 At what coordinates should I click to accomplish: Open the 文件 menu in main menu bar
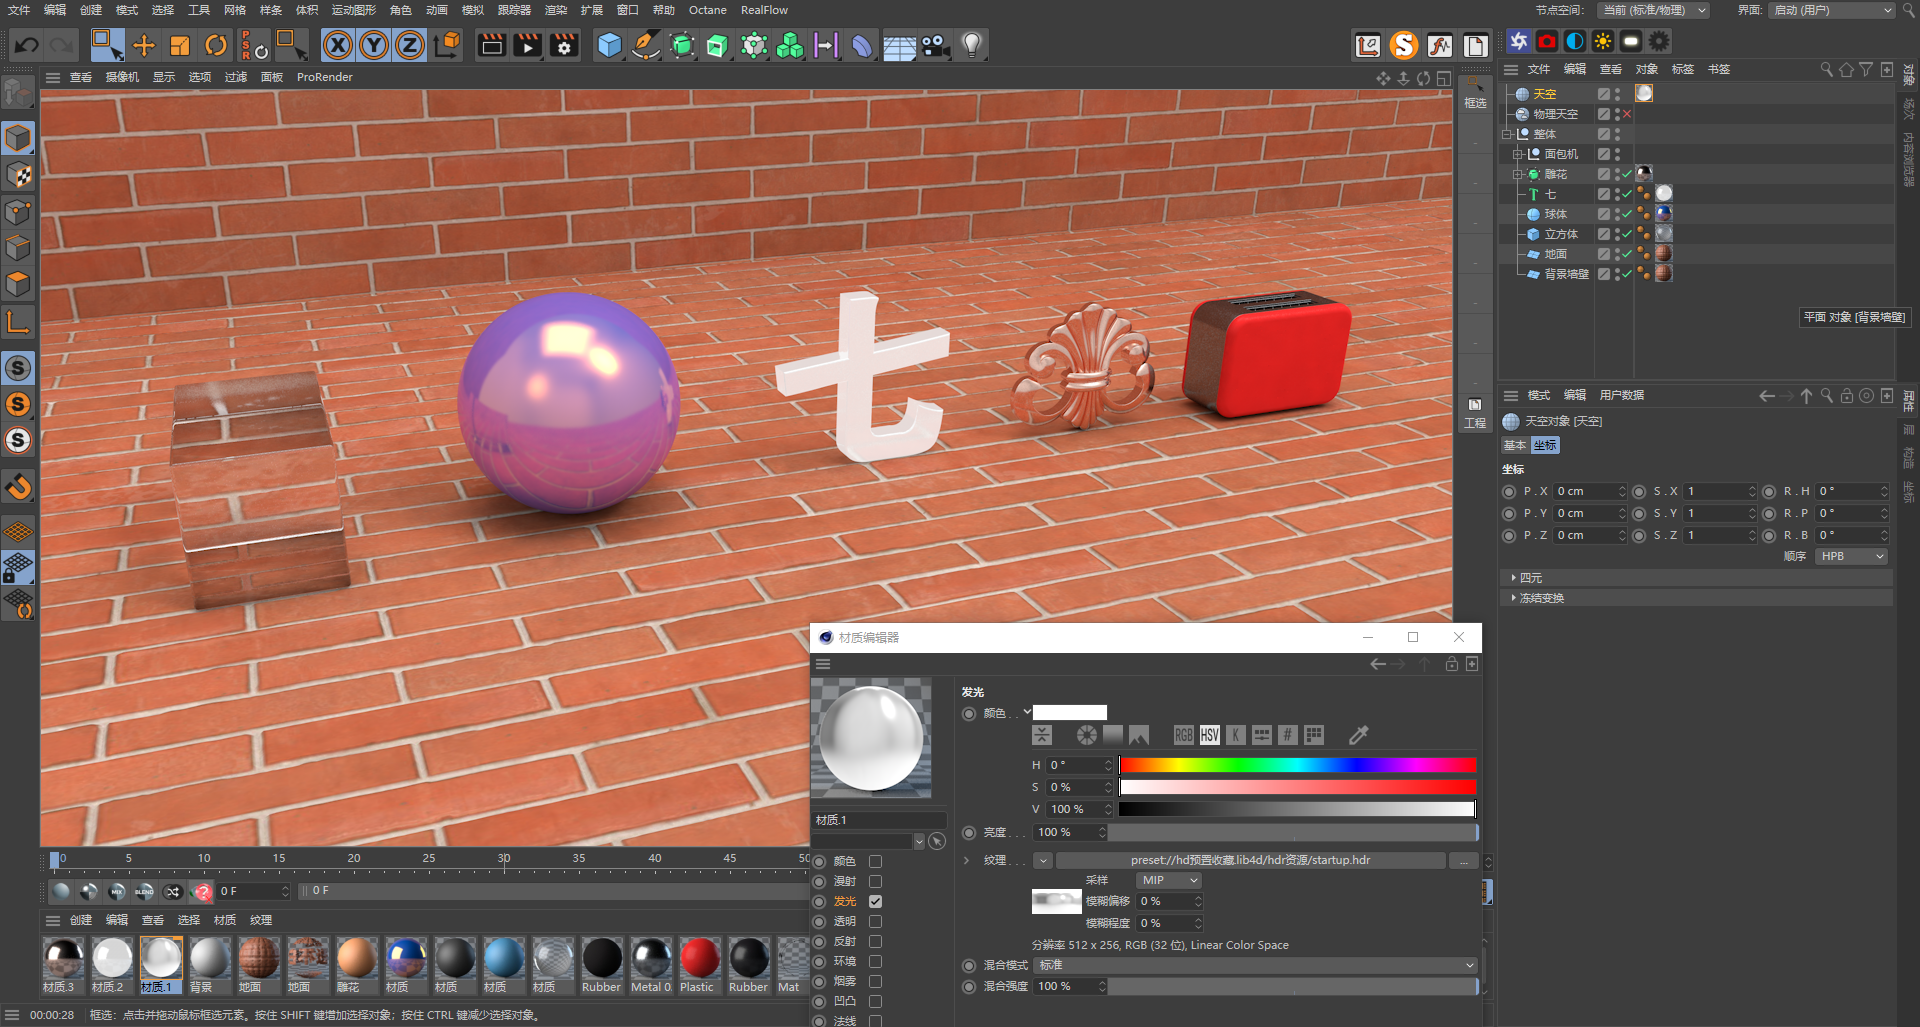pos(19,10)
